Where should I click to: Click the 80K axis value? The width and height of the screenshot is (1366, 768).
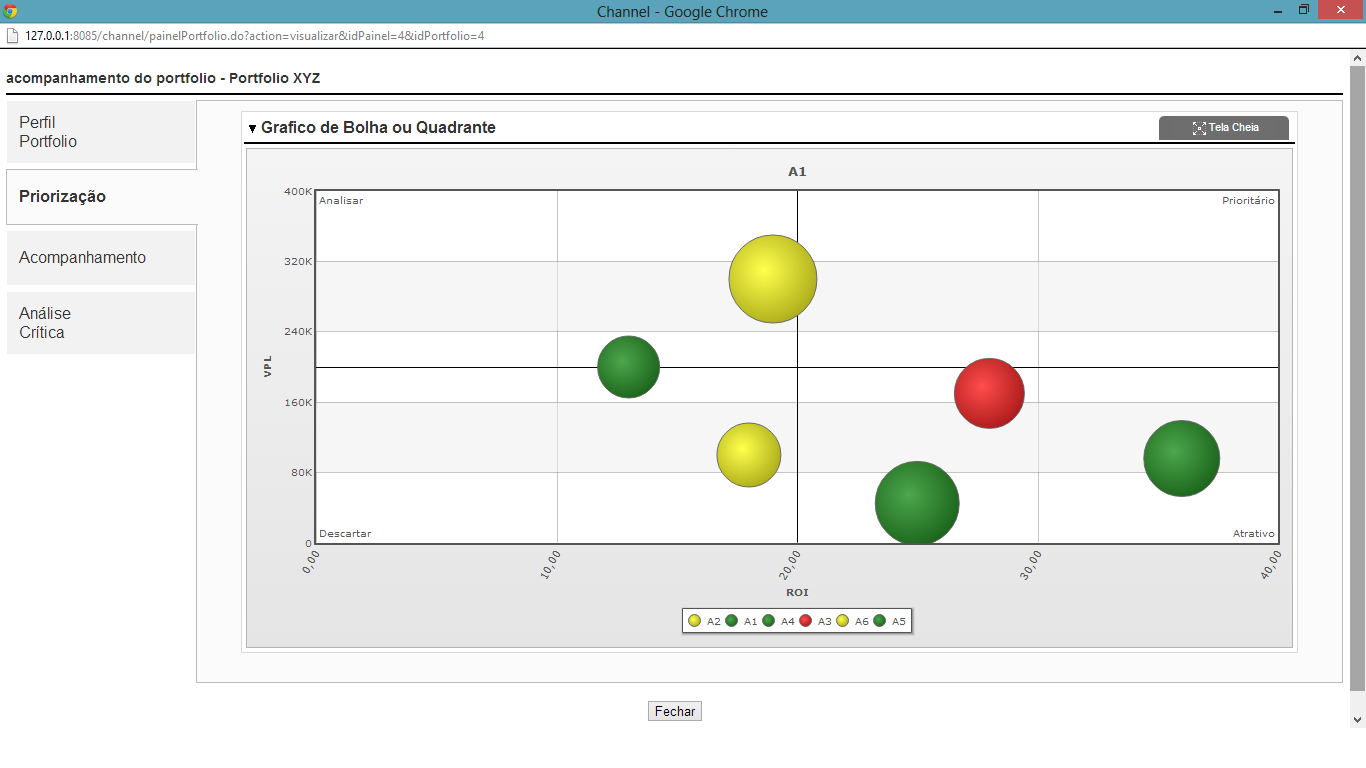coord(301,473)
